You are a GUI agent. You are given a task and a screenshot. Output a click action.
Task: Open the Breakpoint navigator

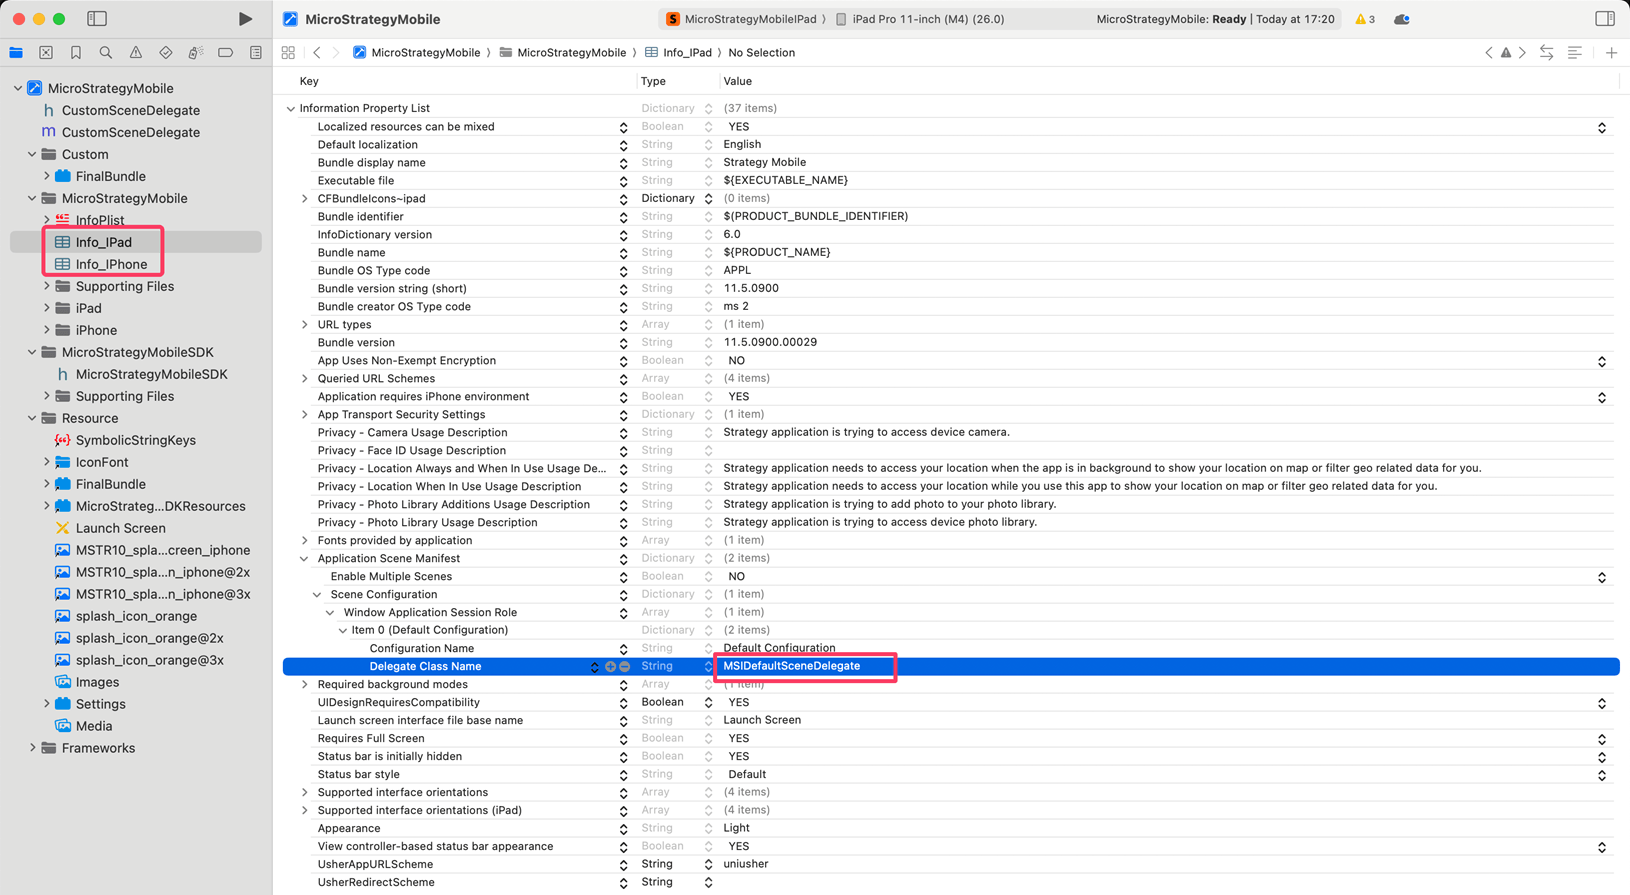(226, 53)
